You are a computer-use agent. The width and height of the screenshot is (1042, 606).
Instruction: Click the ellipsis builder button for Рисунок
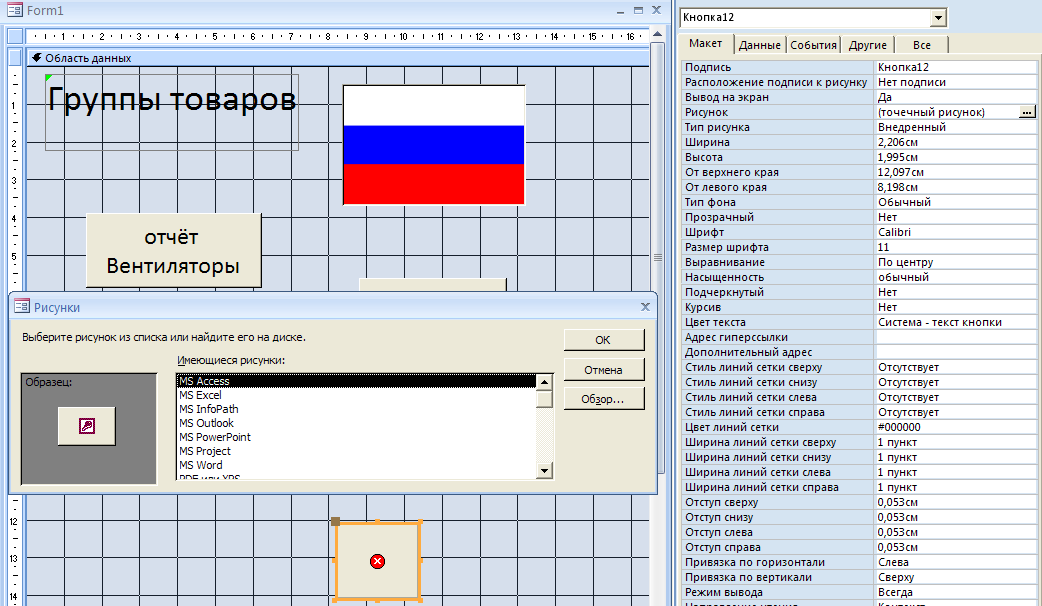click(1027, 112)
